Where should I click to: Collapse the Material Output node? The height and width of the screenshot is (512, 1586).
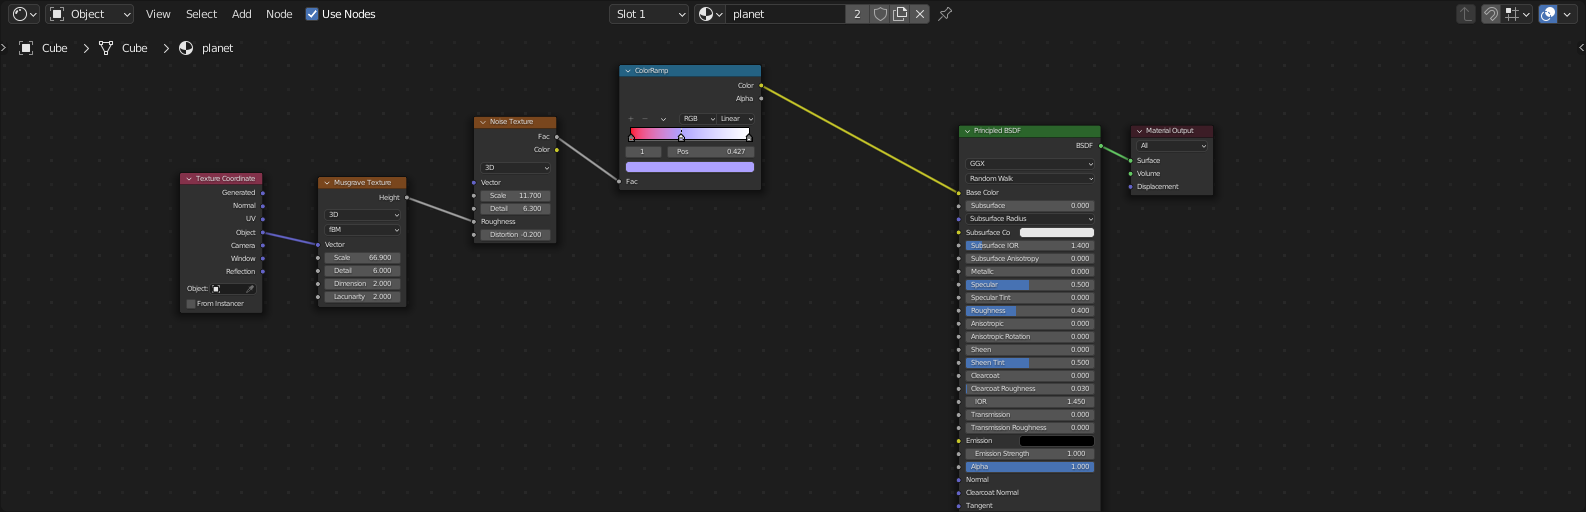tap(1139, 131)
